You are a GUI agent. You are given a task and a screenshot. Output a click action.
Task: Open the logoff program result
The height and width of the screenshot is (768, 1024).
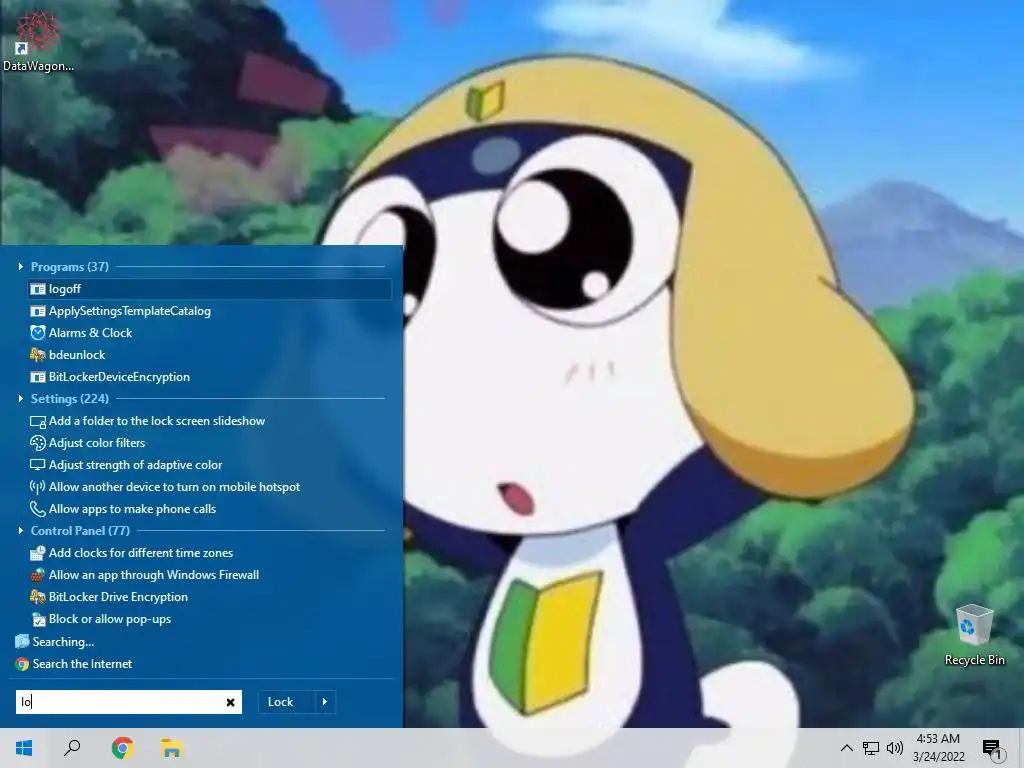pos(210,289)
